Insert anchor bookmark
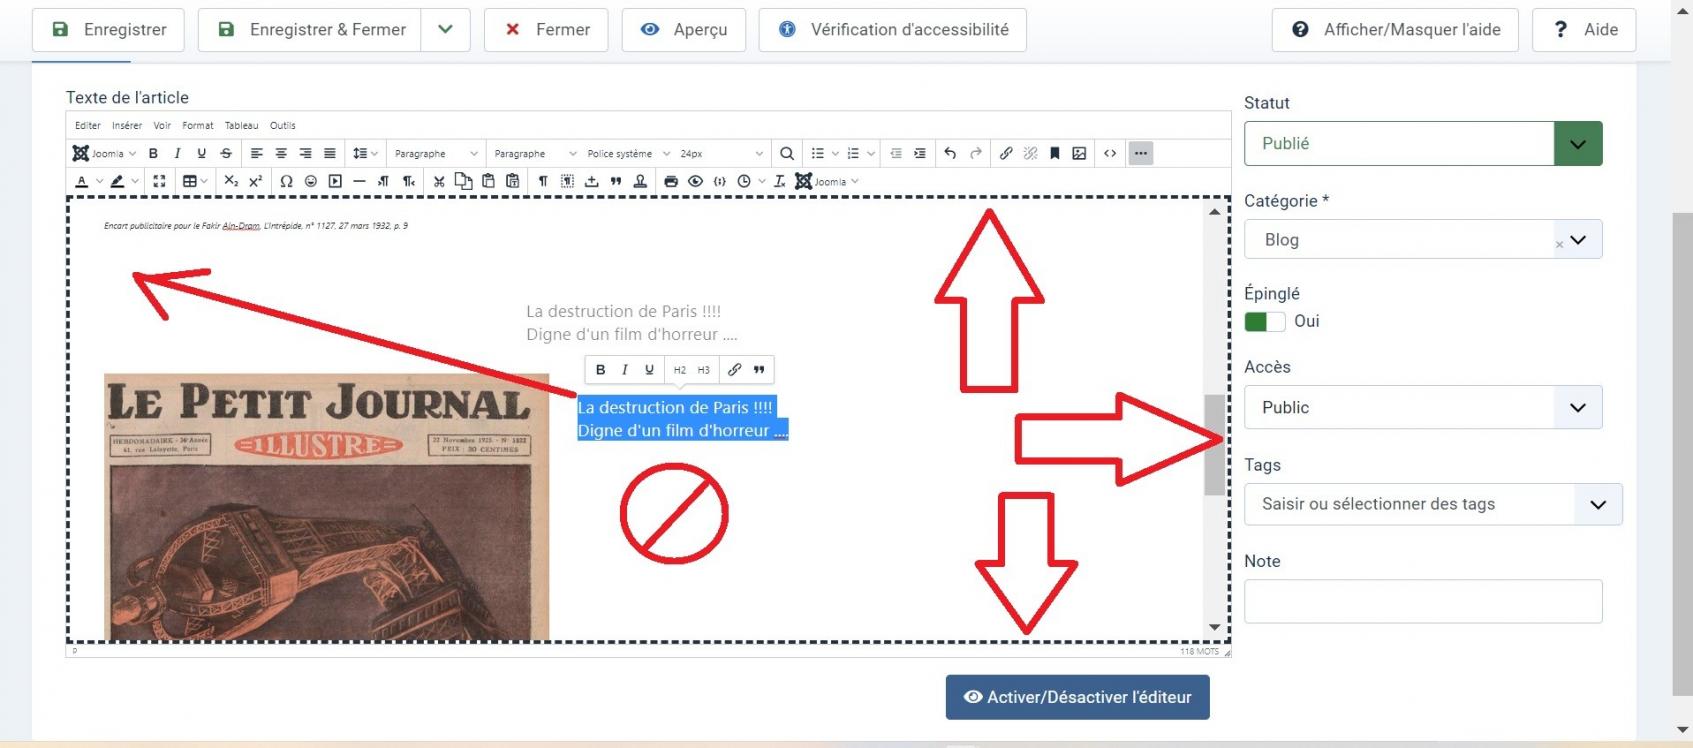Viewport: 1693px width, 748px height. pyautogui.click(x=1054, y=153)
